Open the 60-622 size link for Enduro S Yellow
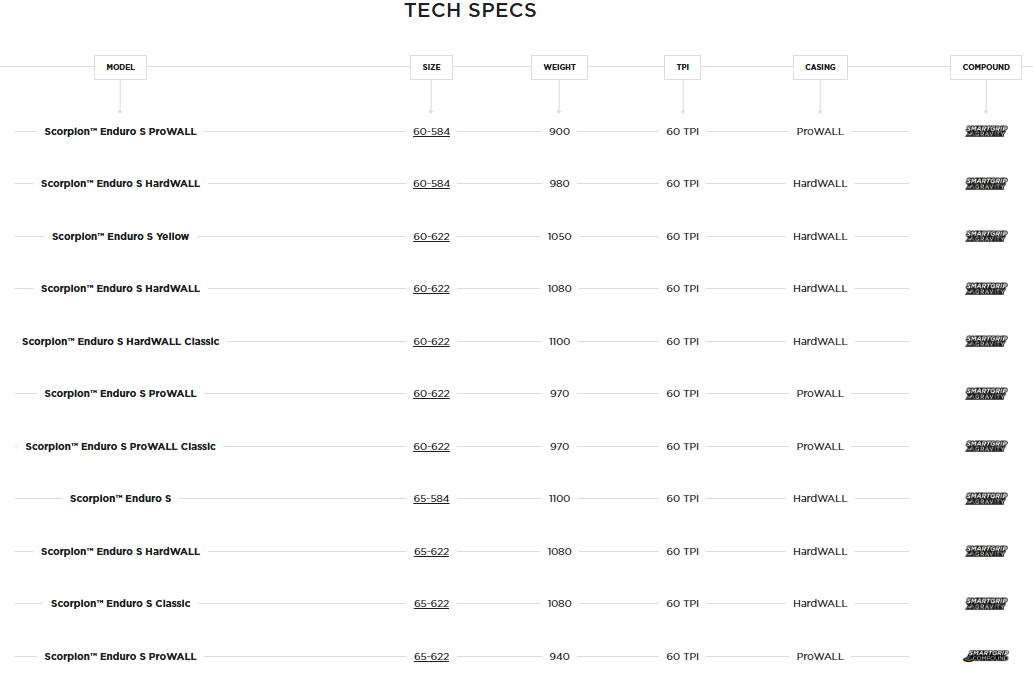1033x697 pixels. 431,237
